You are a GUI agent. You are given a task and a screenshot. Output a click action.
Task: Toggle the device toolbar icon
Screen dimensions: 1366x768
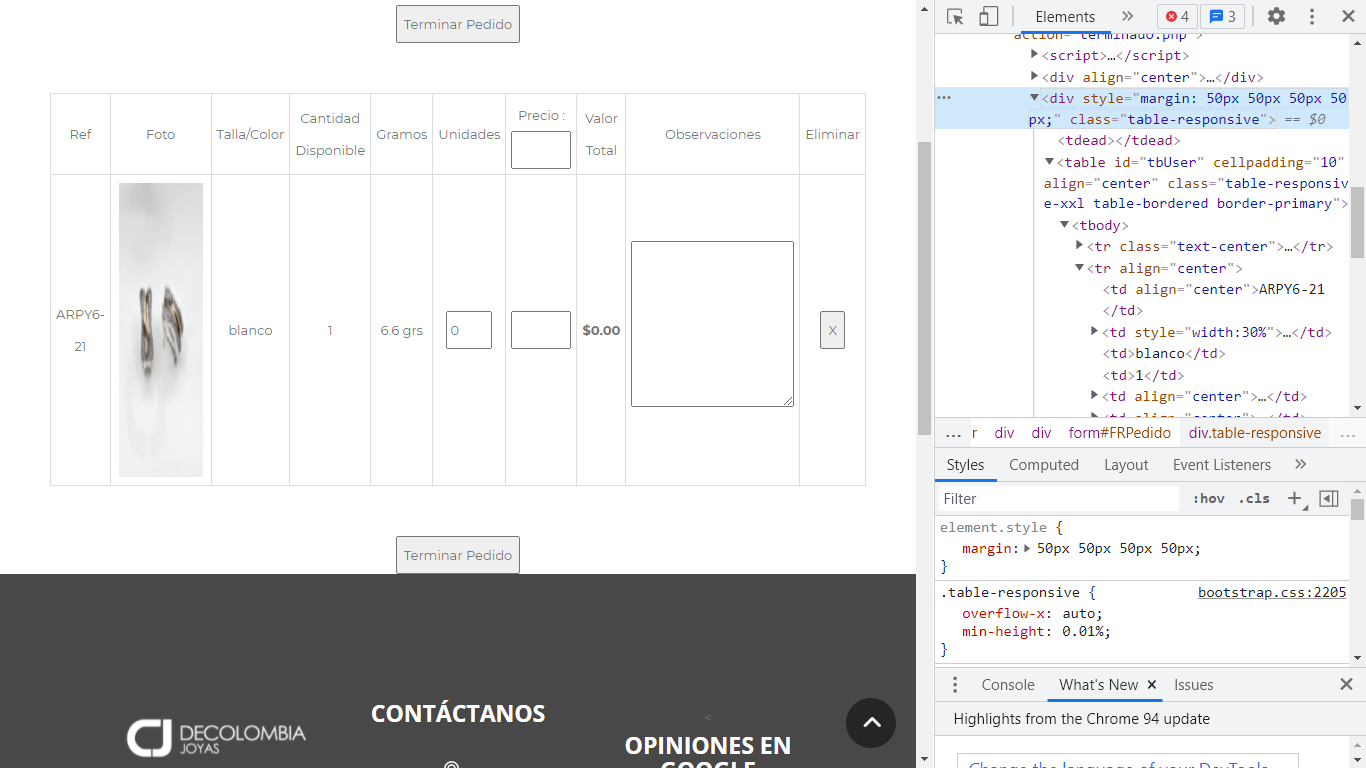click(988, 16)
